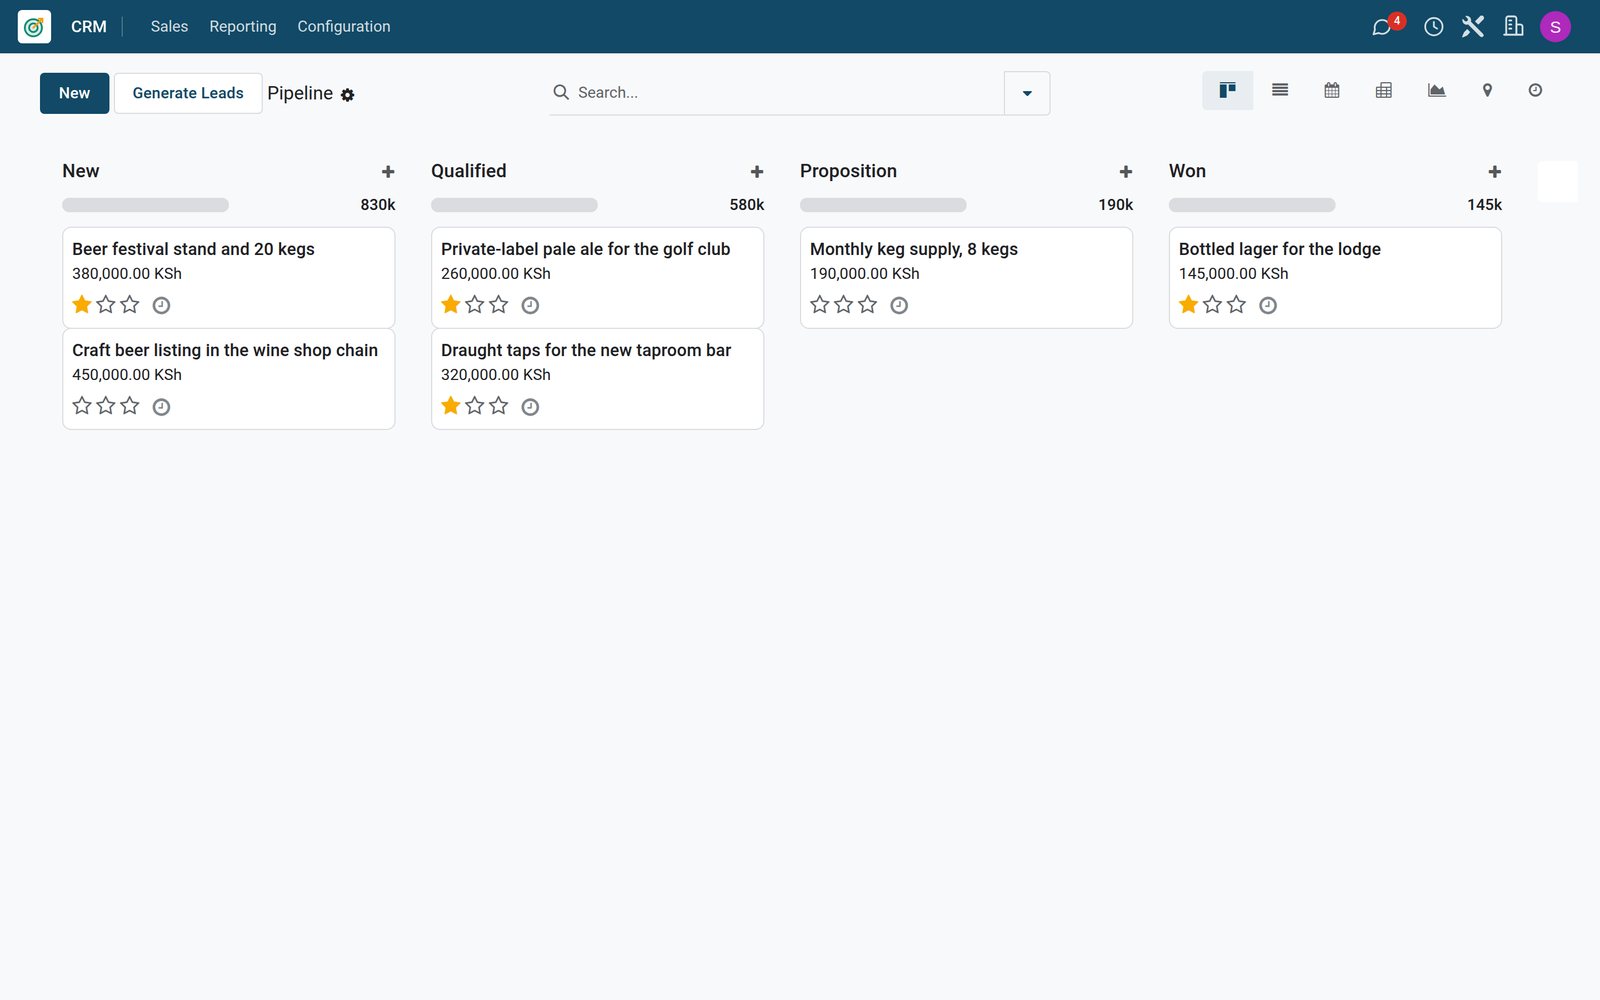Open activity clock on Monthly keg supply card

pyautogui.click(x=899, y=305)
